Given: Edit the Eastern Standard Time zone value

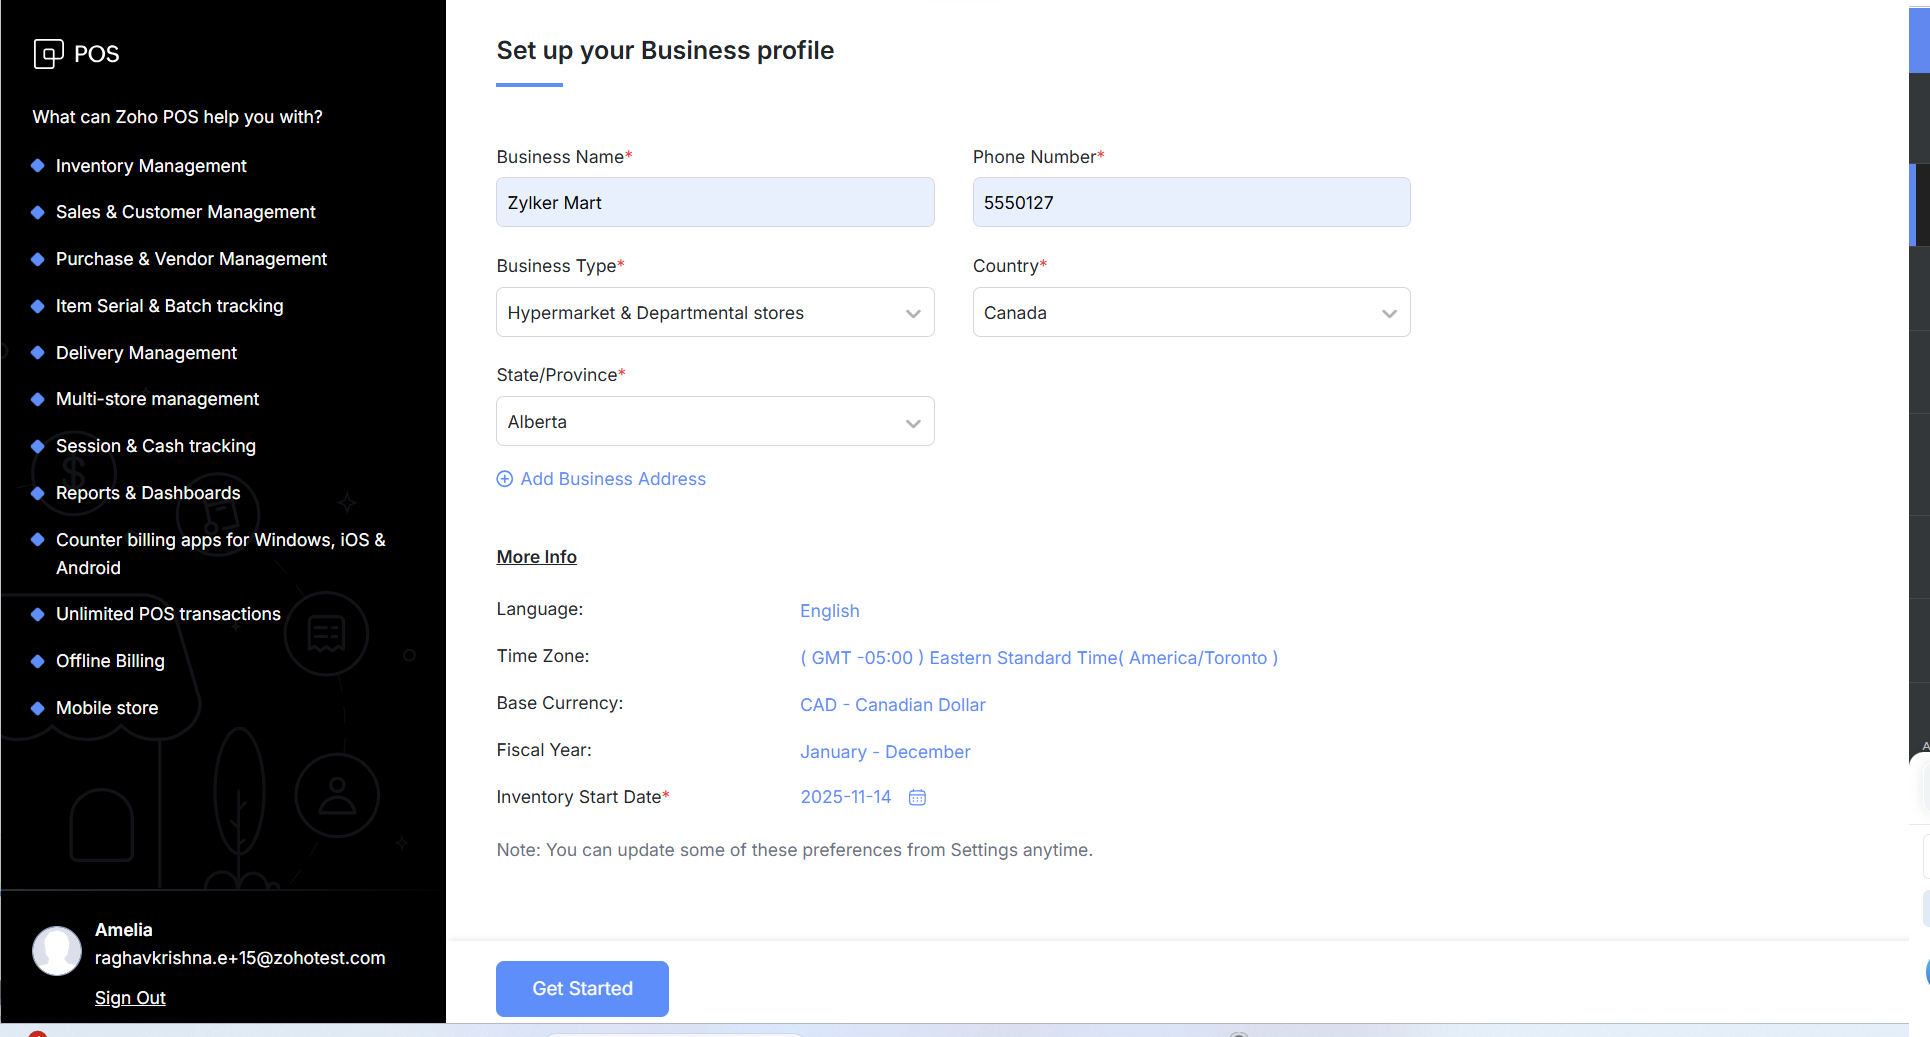Looking at the screenshot, I should coord(1038,658).
